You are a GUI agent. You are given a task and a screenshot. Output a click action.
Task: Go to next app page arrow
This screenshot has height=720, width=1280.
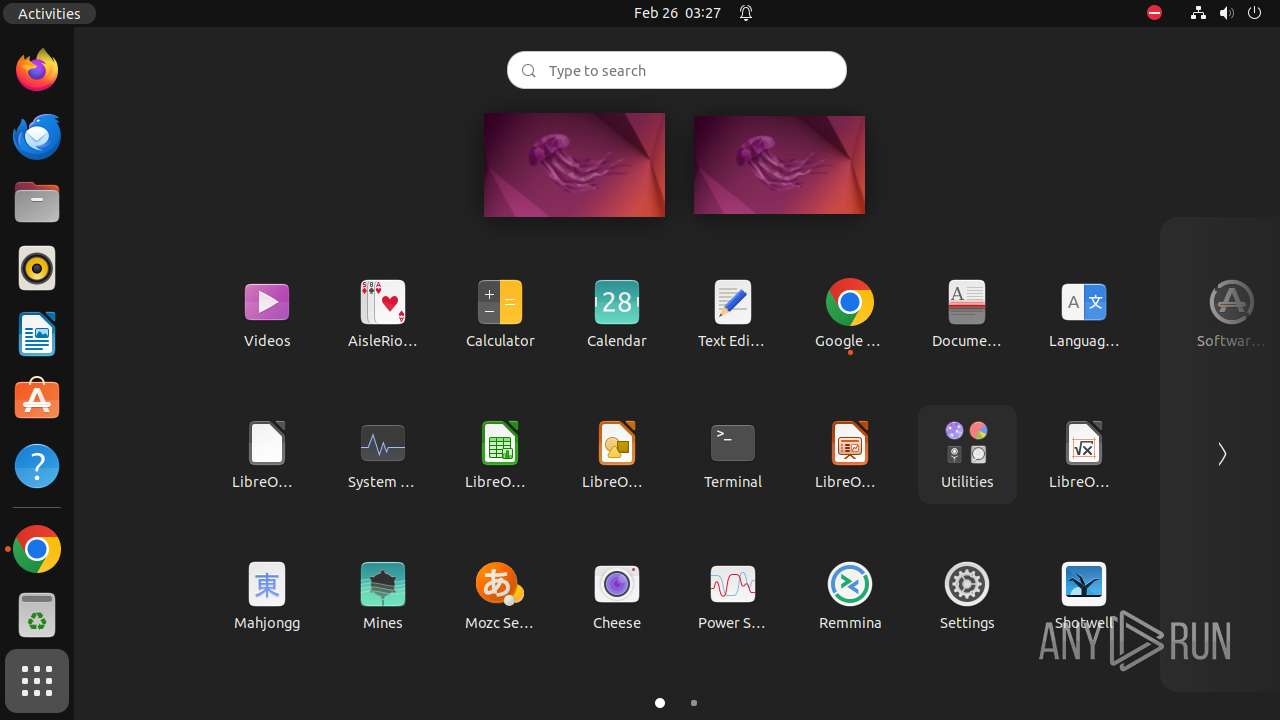point(1221,455)
